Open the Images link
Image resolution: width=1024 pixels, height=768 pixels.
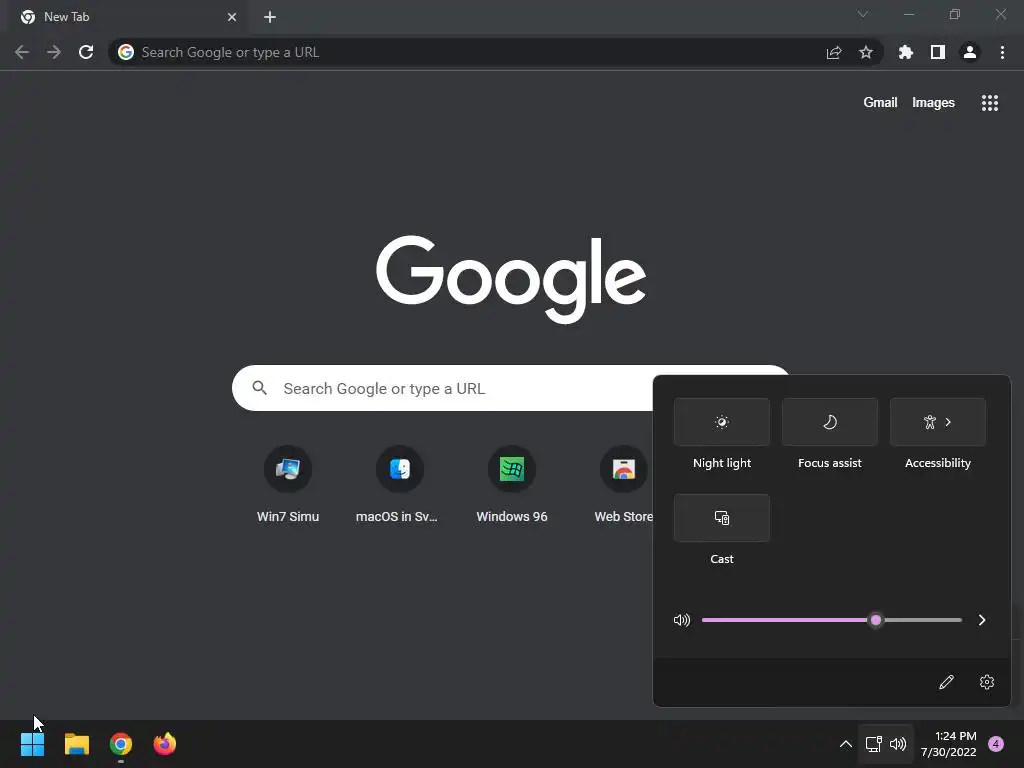click(x=933, y=103)
